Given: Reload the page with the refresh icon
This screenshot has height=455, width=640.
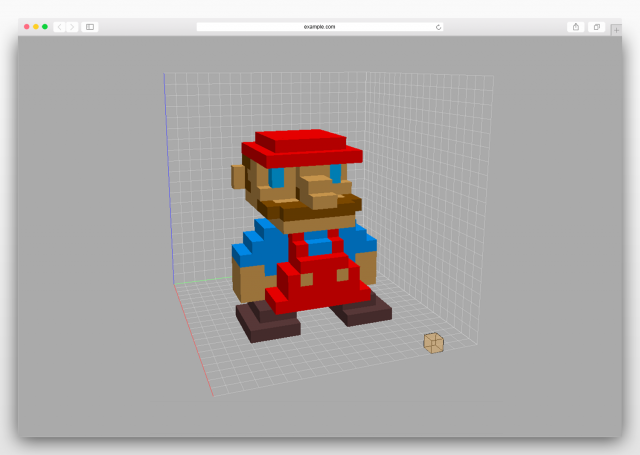Looking at the screenshot, I should (x=438, y=27).
